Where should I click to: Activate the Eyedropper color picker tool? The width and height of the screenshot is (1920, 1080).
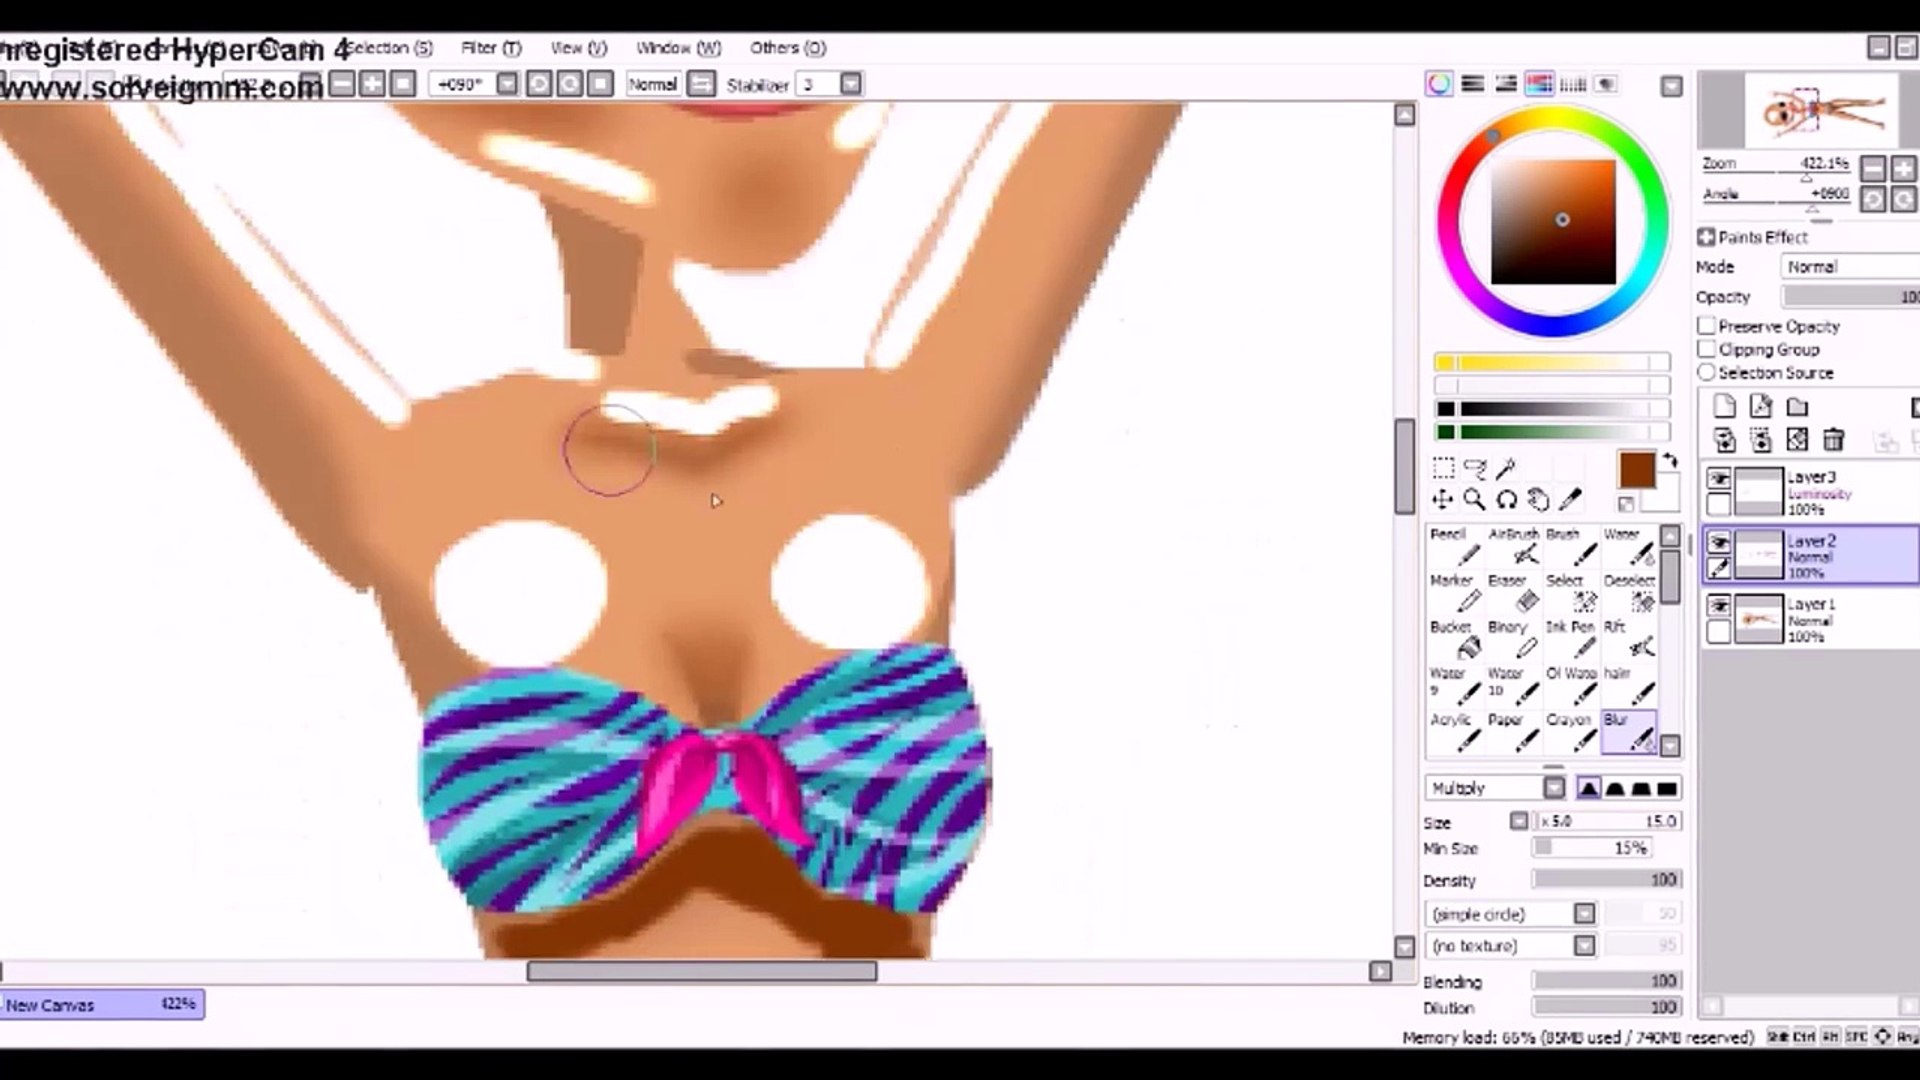tap(1570, 499)
